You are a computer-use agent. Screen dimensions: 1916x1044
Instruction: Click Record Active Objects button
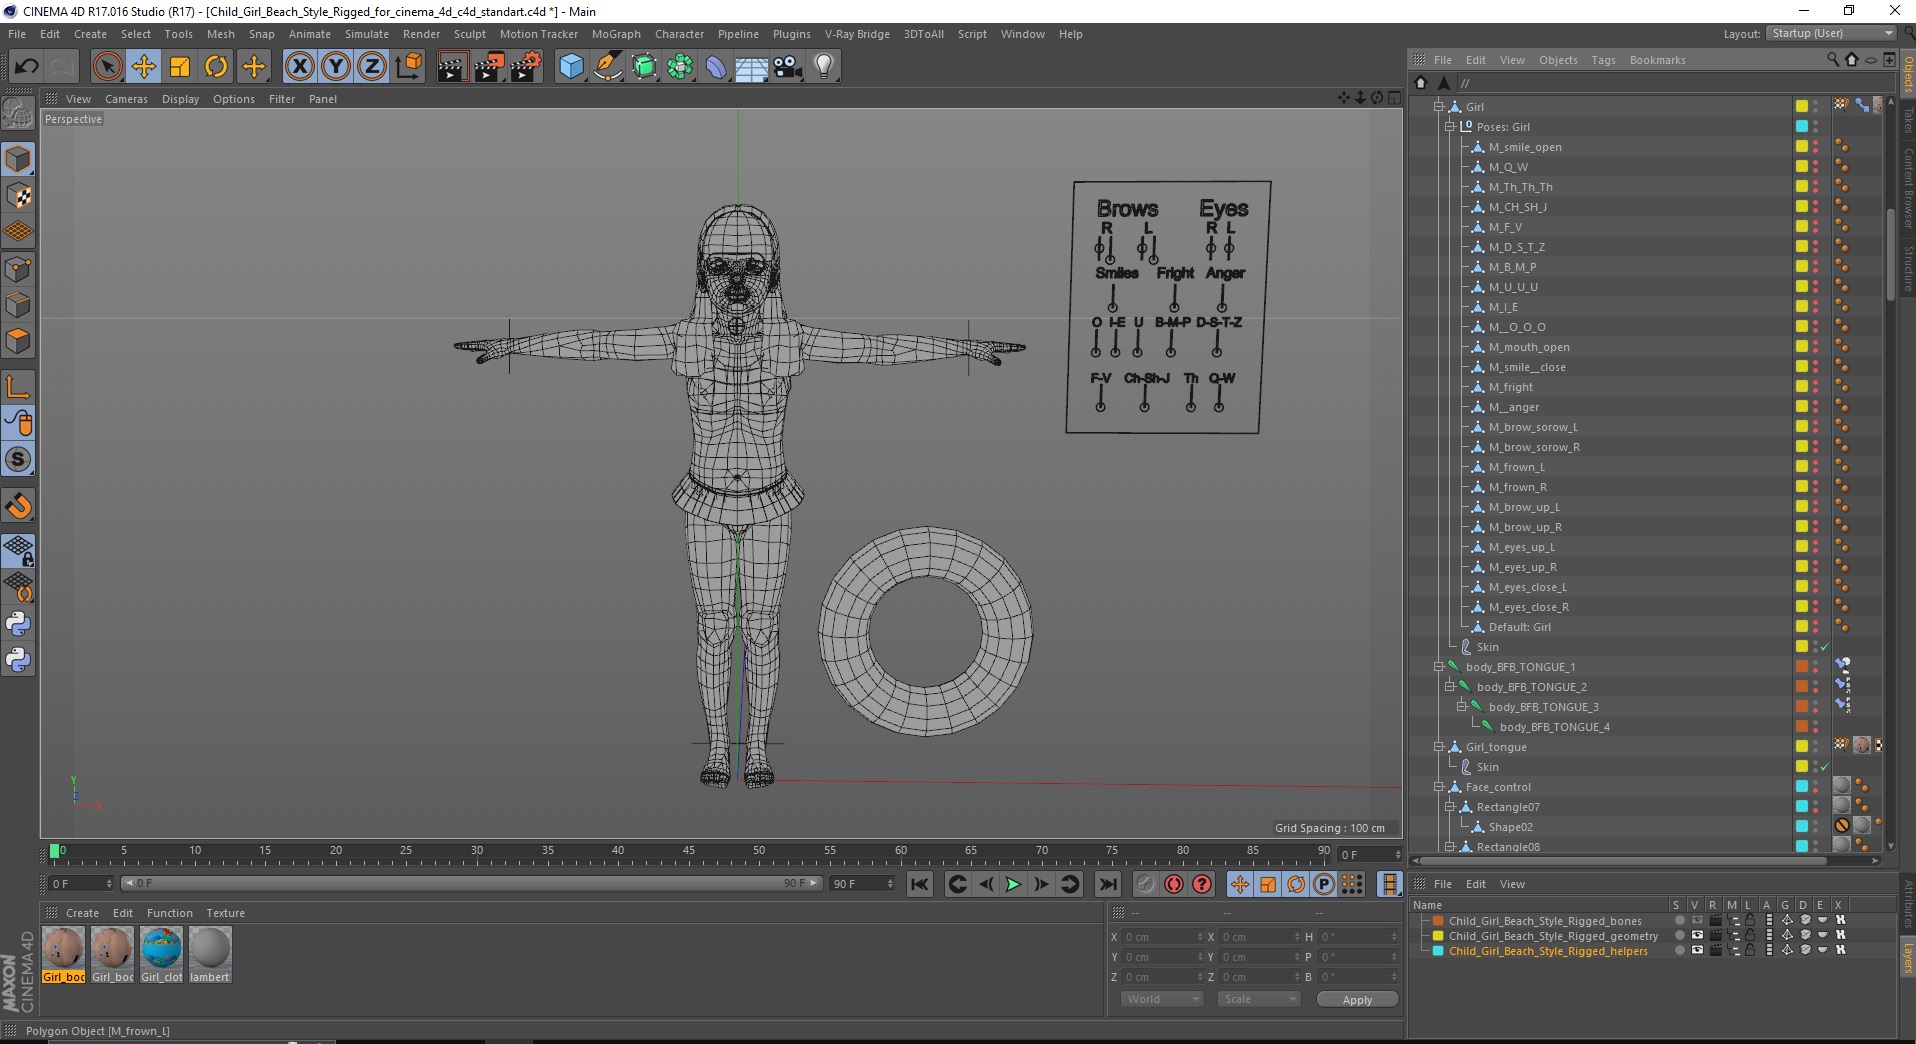[x=1146, y=884]
